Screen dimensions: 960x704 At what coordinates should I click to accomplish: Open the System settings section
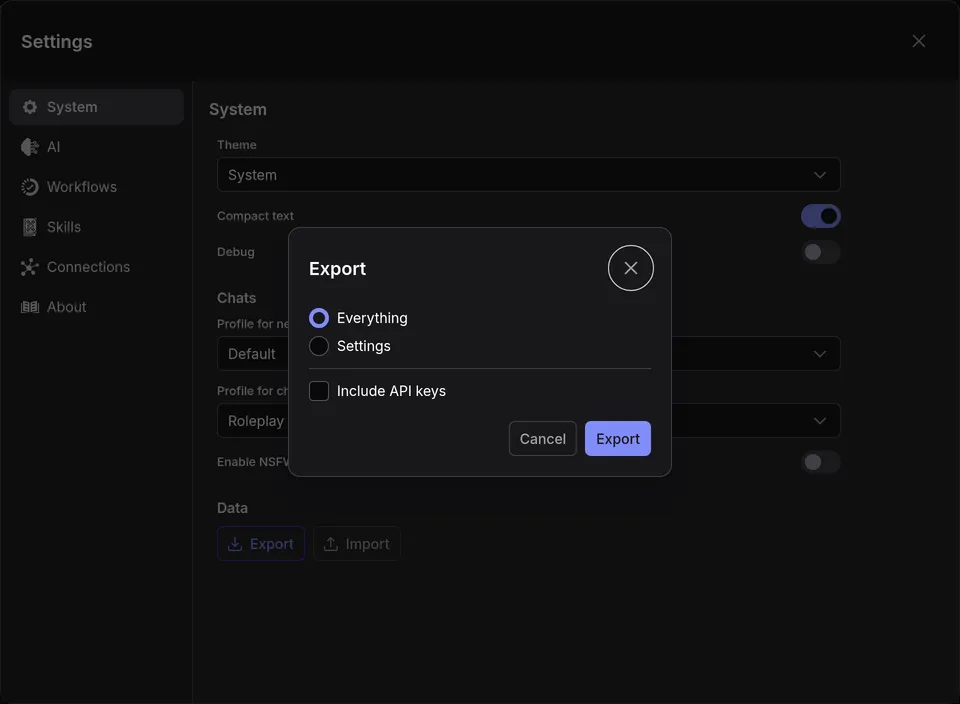97,107
